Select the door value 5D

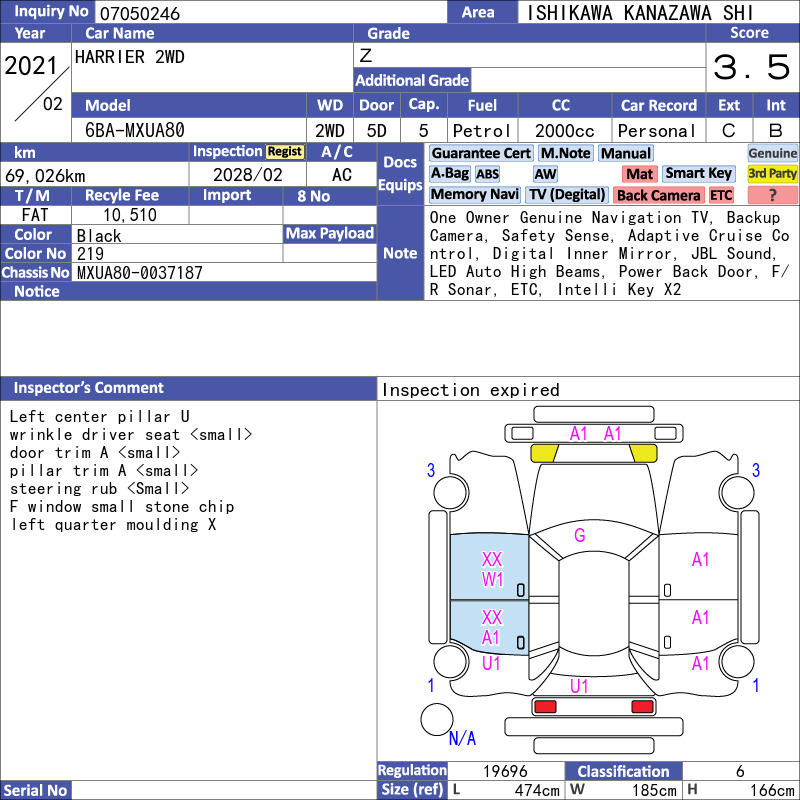377,131
